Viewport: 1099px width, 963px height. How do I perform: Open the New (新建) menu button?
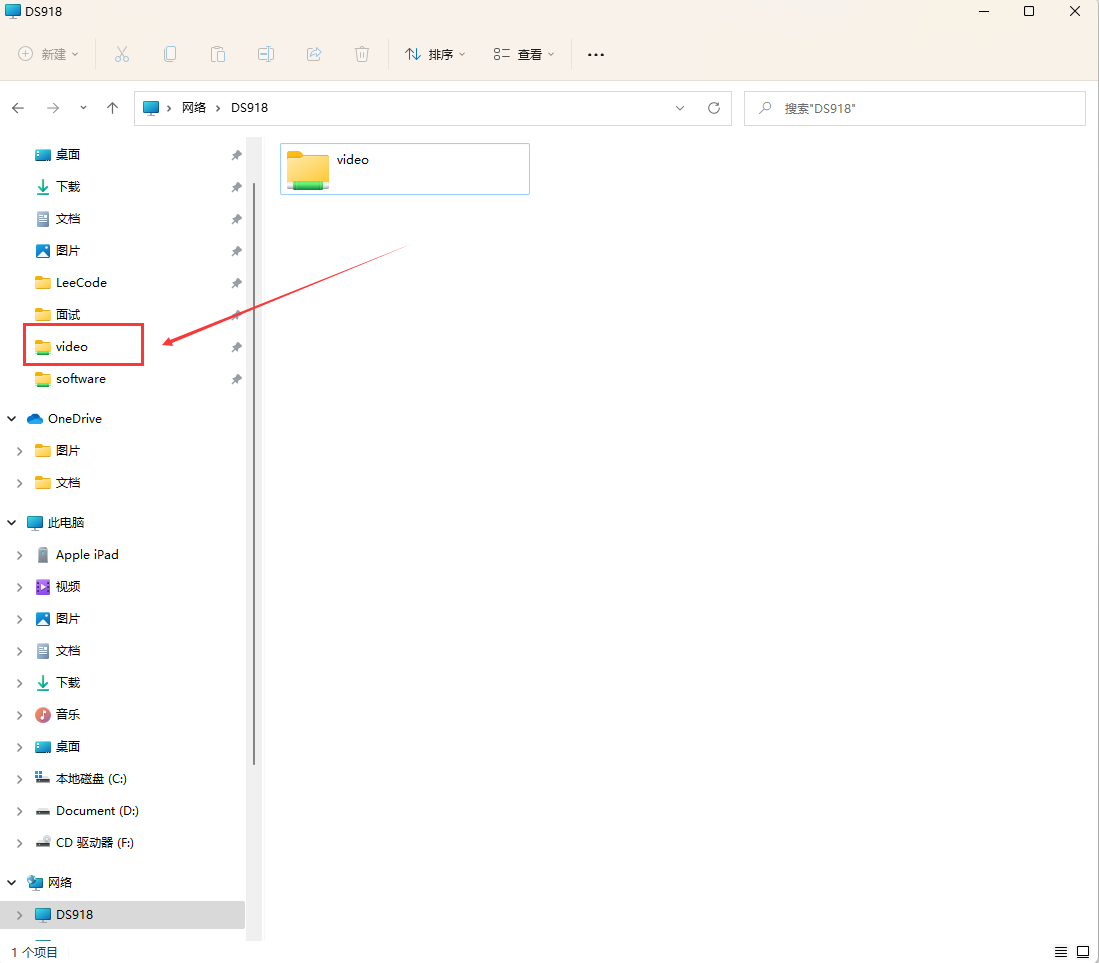[48, 54]
